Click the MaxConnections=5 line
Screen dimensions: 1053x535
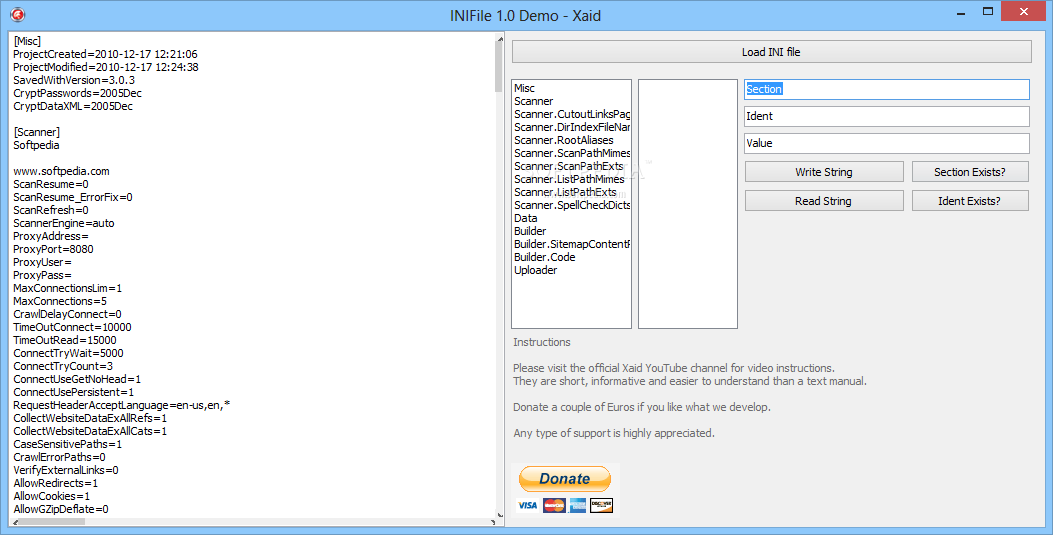60,301
